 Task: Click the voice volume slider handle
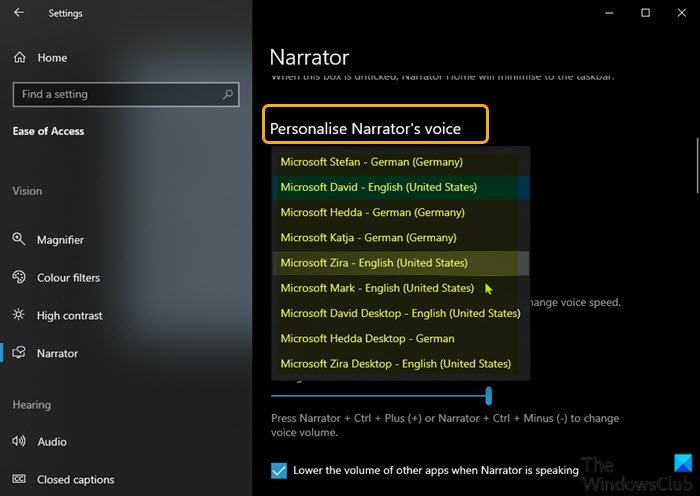pos(489,396)
